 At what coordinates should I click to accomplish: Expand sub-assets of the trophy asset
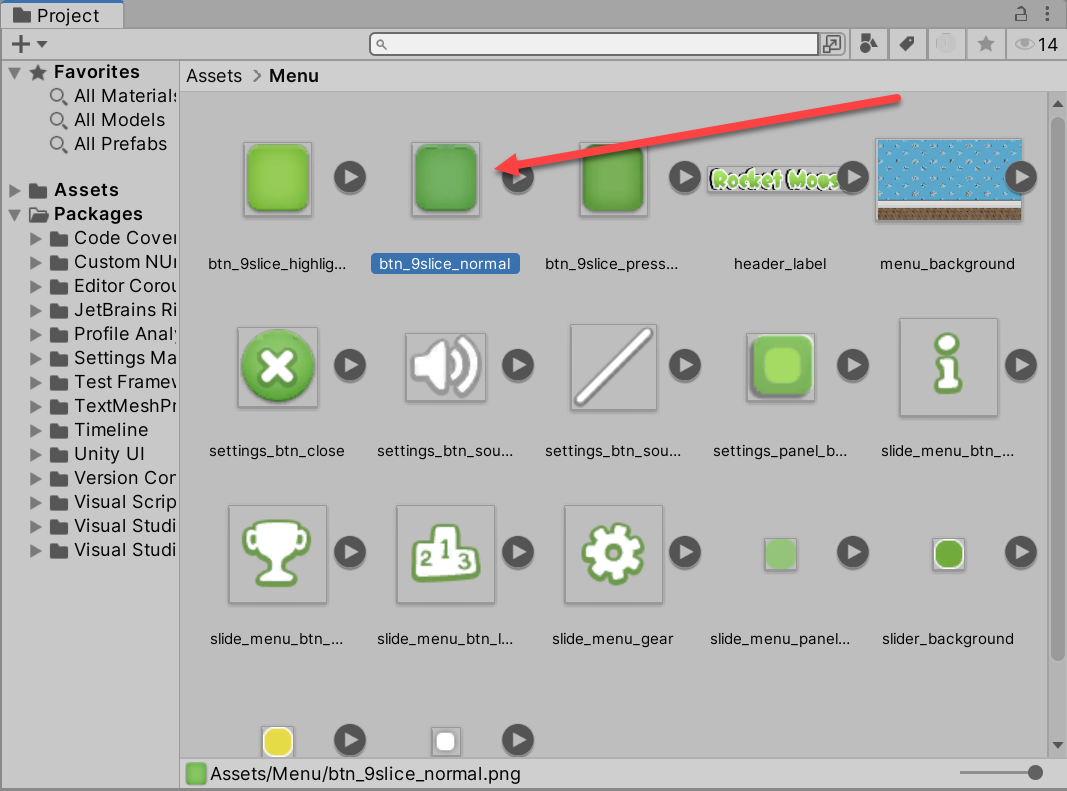(x=350, y=552)
